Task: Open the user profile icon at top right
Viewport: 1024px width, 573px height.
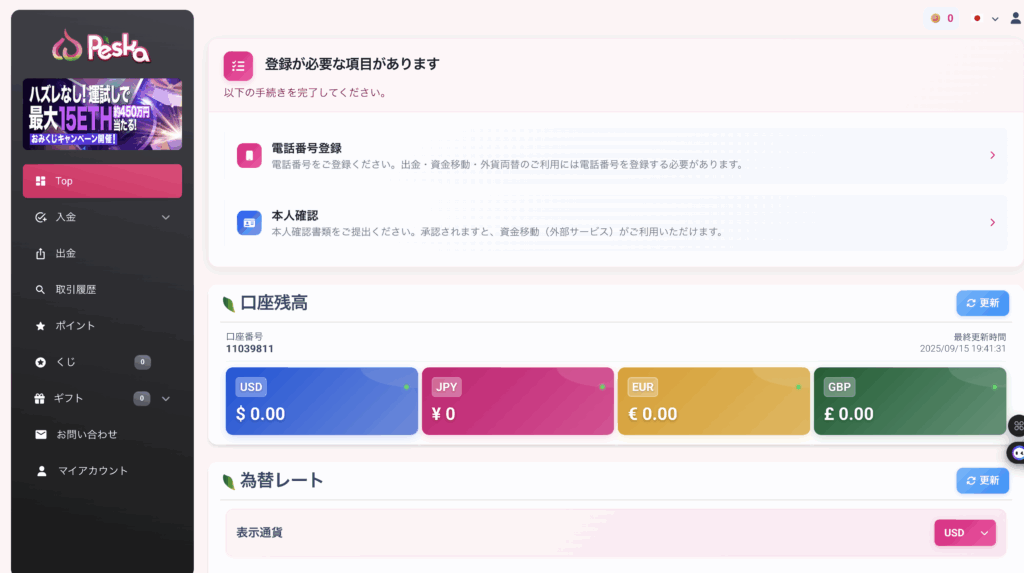Action: pos(1016,18)
